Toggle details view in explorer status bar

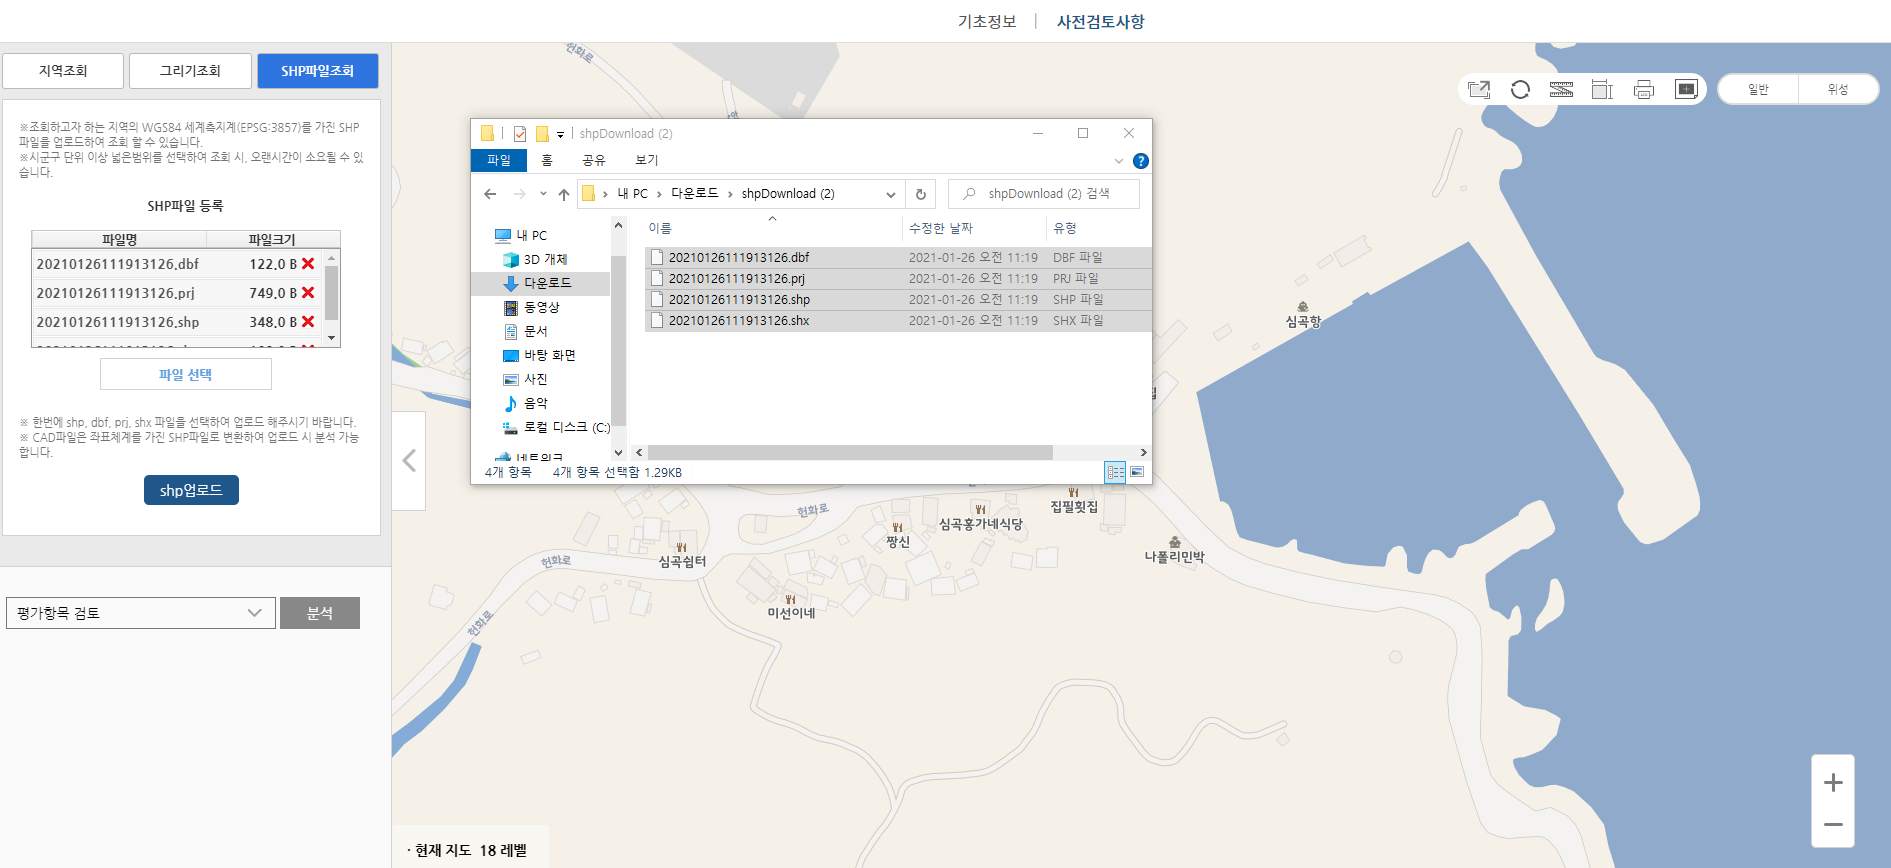[x=1115, y=472]
